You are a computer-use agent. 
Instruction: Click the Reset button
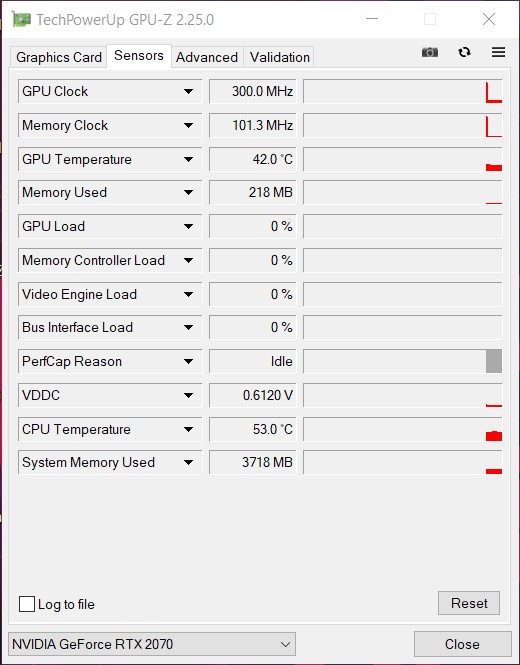click(x=469, y=603)
